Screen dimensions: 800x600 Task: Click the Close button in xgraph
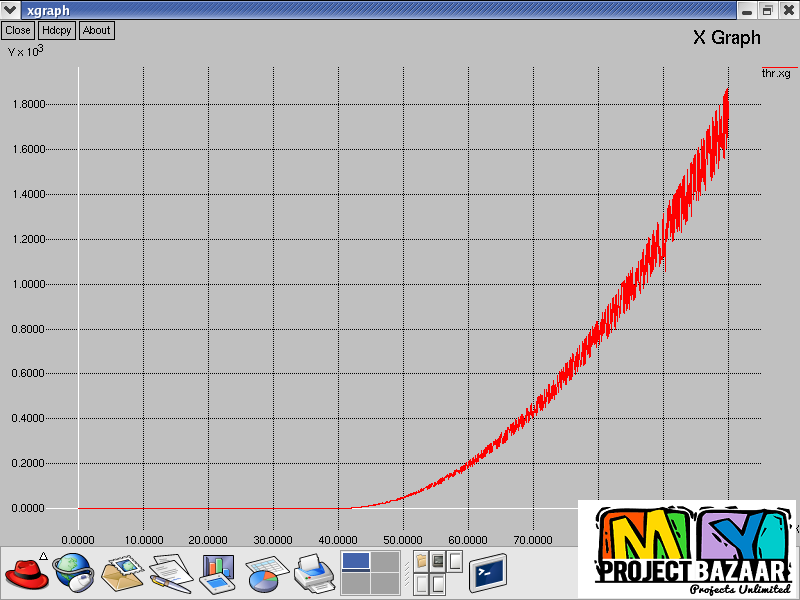click(18, 30)
